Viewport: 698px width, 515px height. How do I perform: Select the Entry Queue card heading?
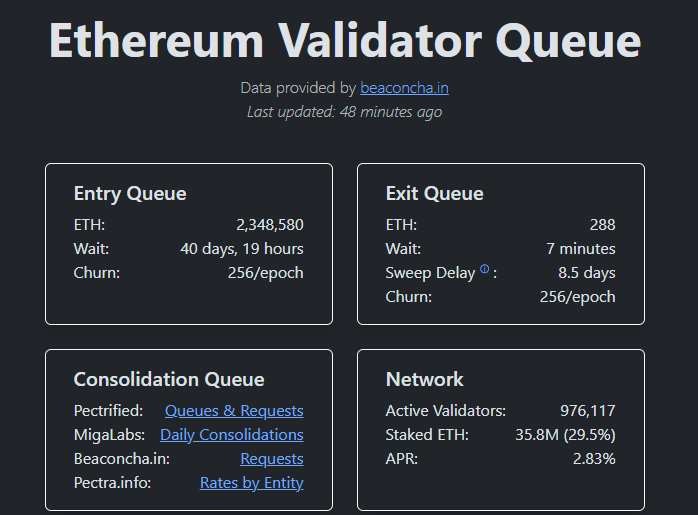click(x=130, y=194)
